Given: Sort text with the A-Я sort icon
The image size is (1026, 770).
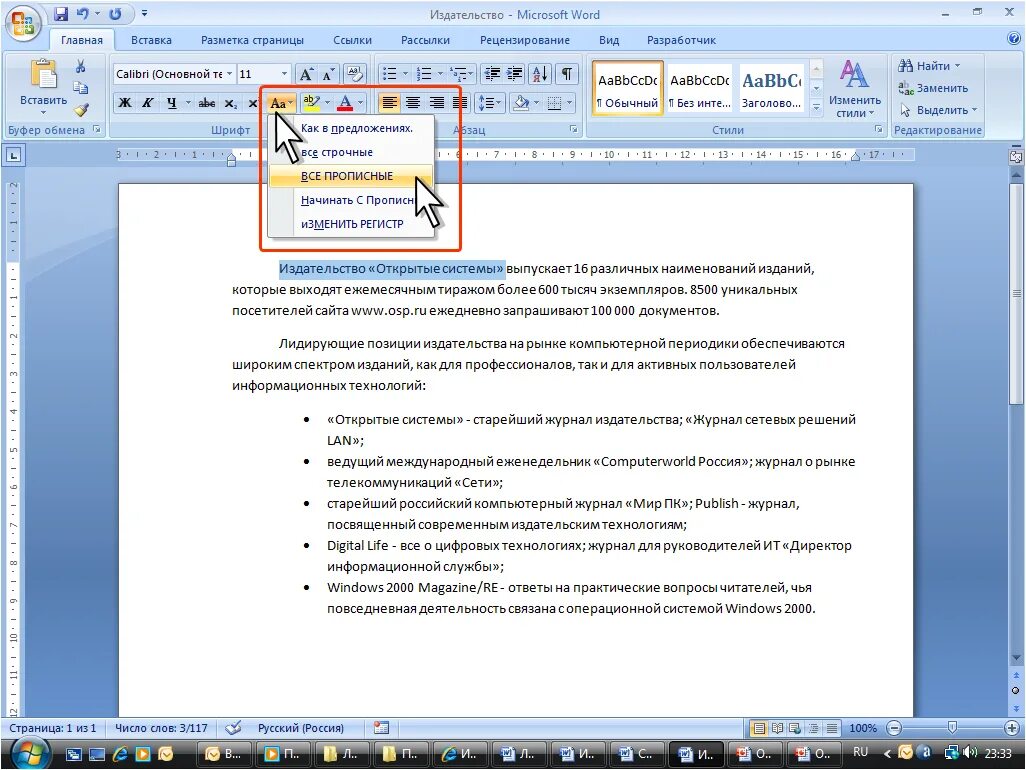Looking at the screenshot, I should pos(540,73).
